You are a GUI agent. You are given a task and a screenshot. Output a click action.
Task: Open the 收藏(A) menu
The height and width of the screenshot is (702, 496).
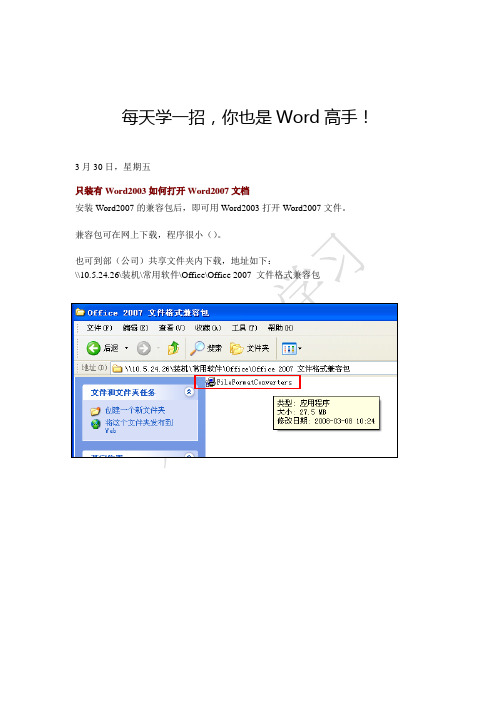tap(208, 328)
